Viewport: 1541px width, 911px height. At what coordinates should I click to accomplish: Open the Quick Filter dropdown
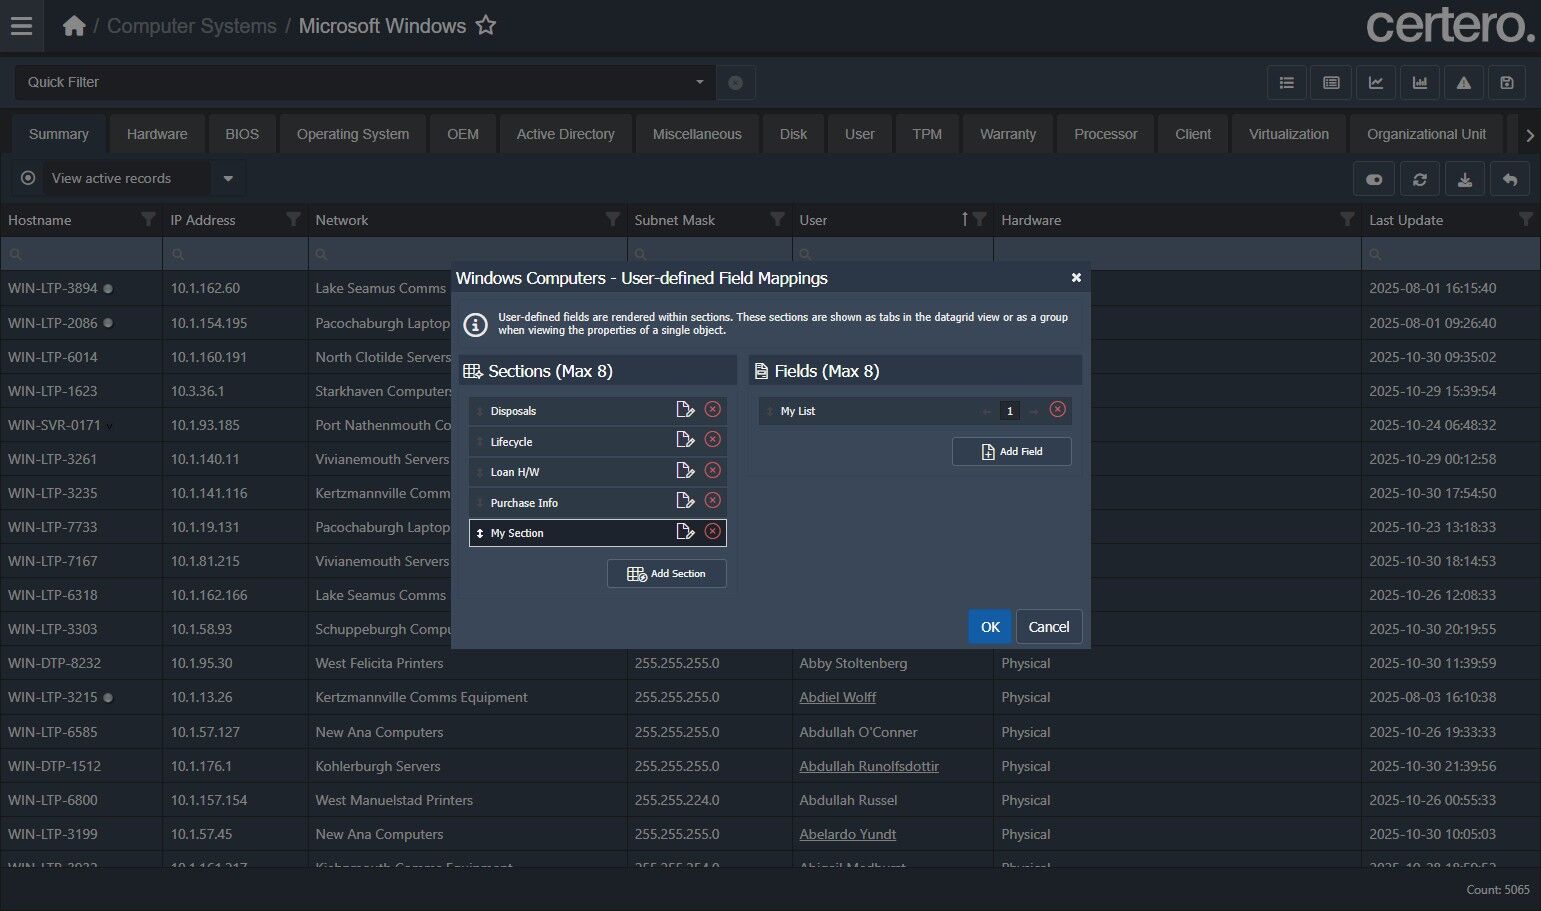coord(699,82)
